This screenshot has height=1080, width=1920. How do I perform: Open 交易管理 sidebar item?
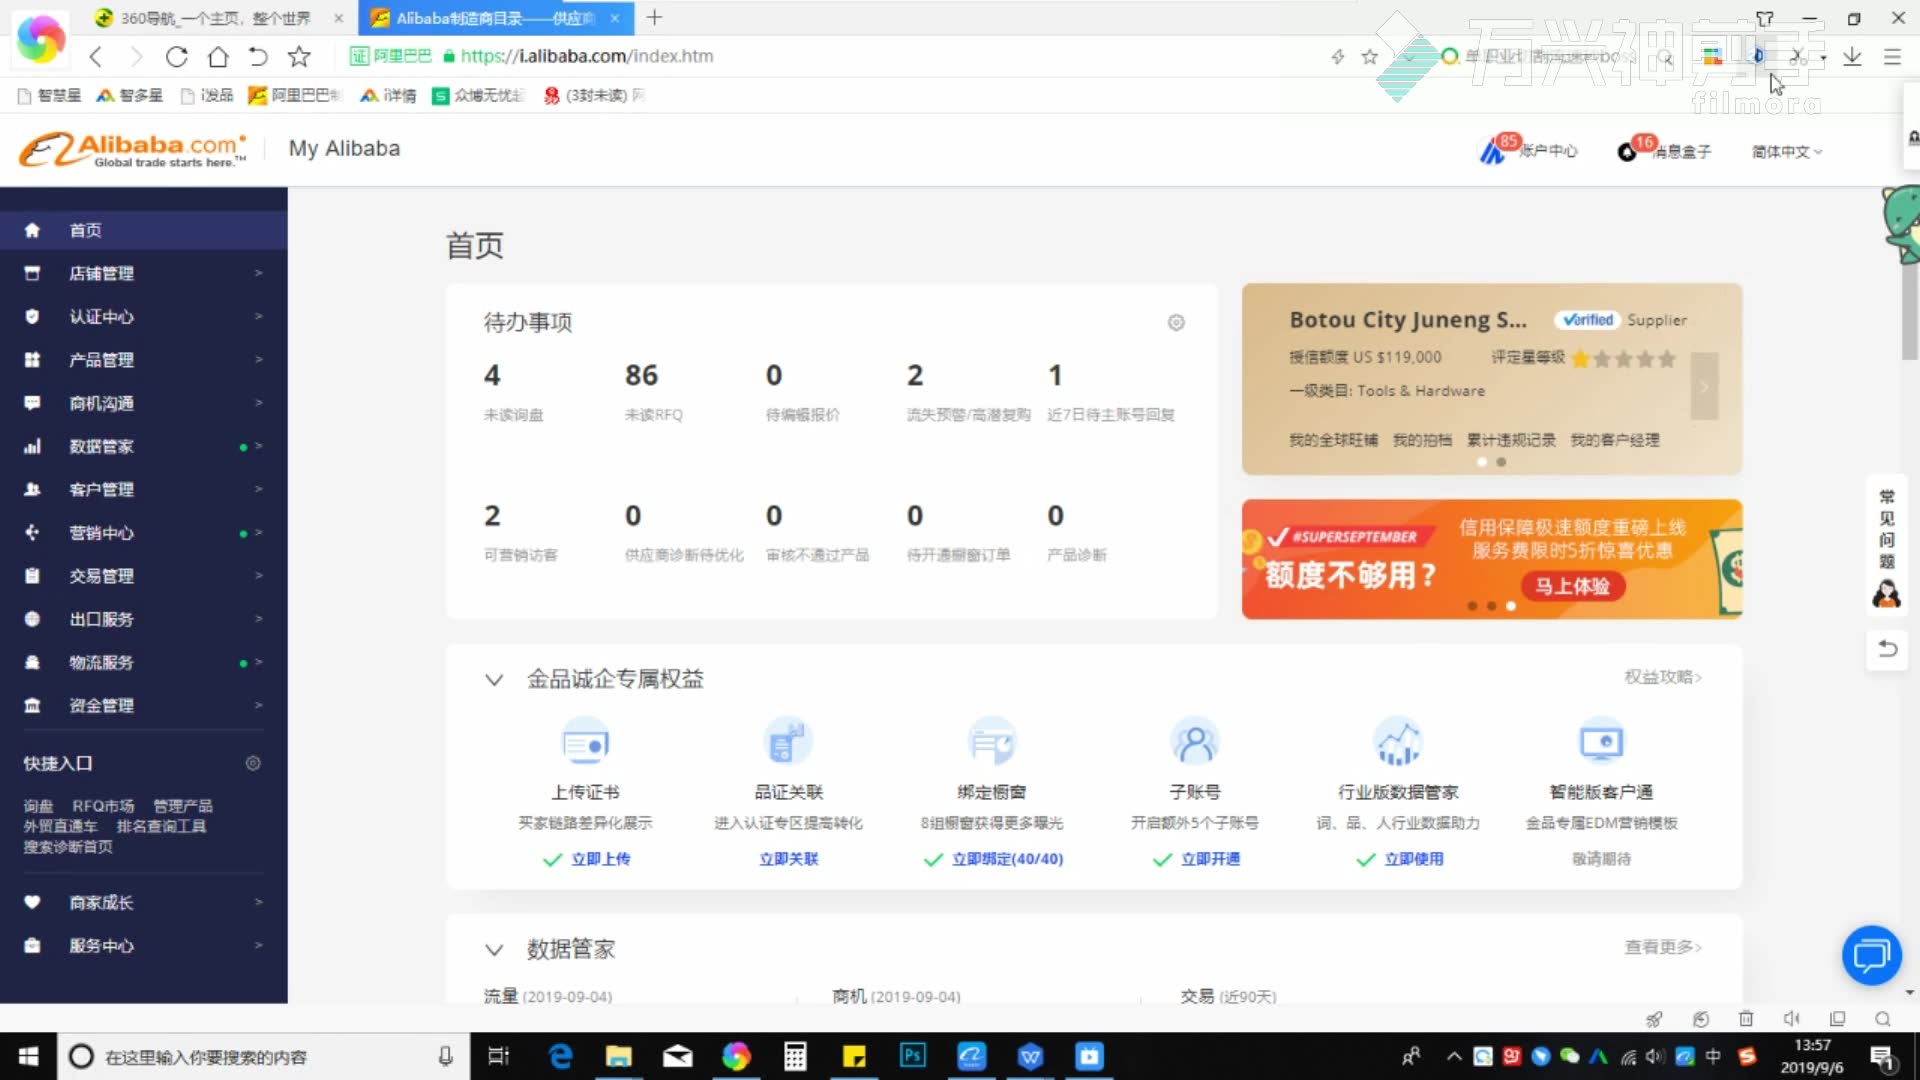point(144,576)
